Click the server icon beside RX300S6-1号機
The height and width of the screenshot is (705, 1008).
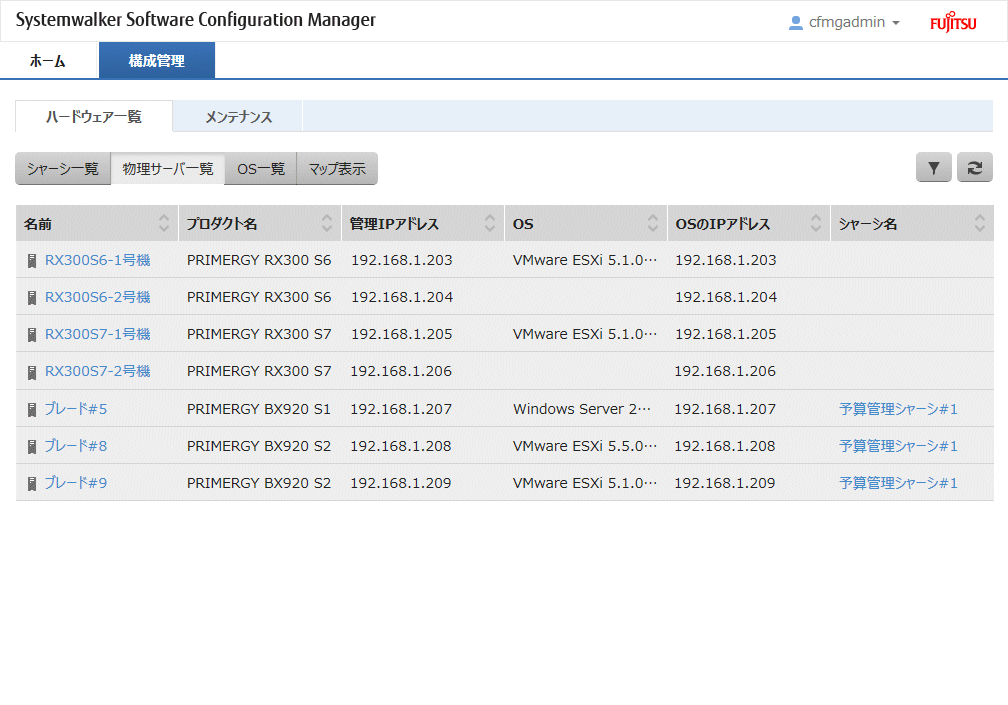coord(32,260)
